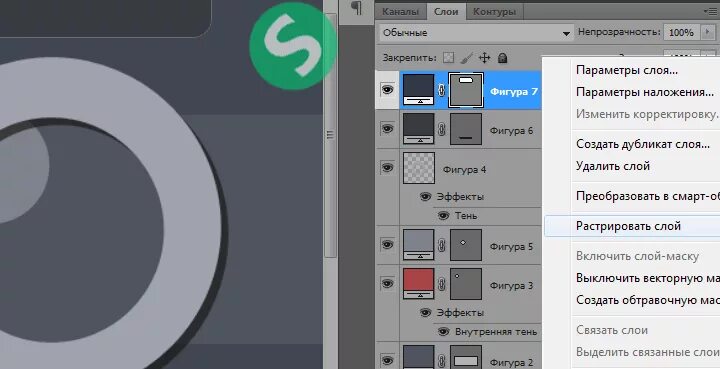Select Фигура 4 layer thumbnail
Viewport: 720px width, 369px height.
[x=418, y=168]
